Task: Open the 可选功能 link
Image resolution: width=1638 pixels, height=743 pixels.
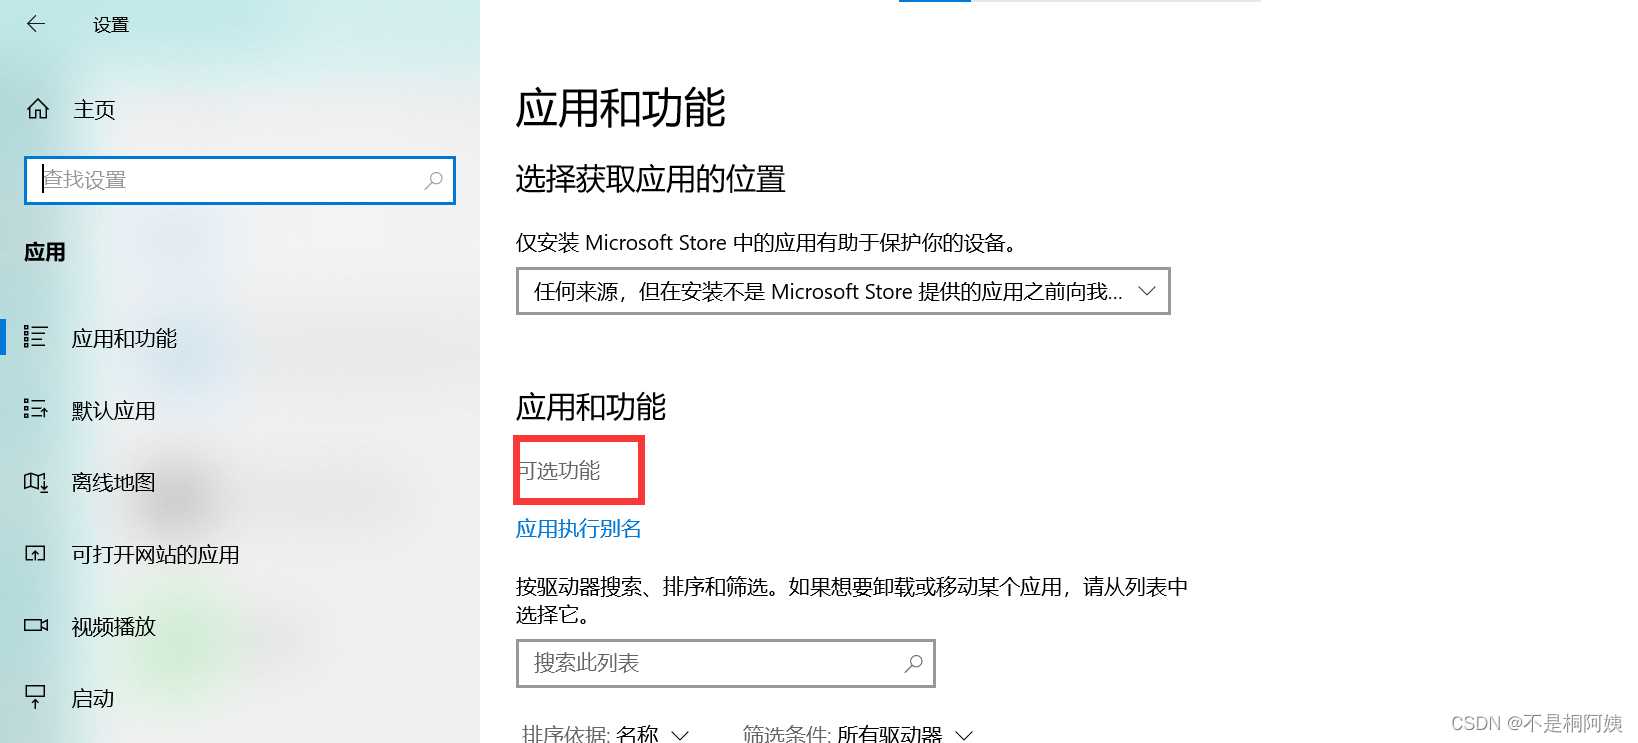Action: coord(559,470)
